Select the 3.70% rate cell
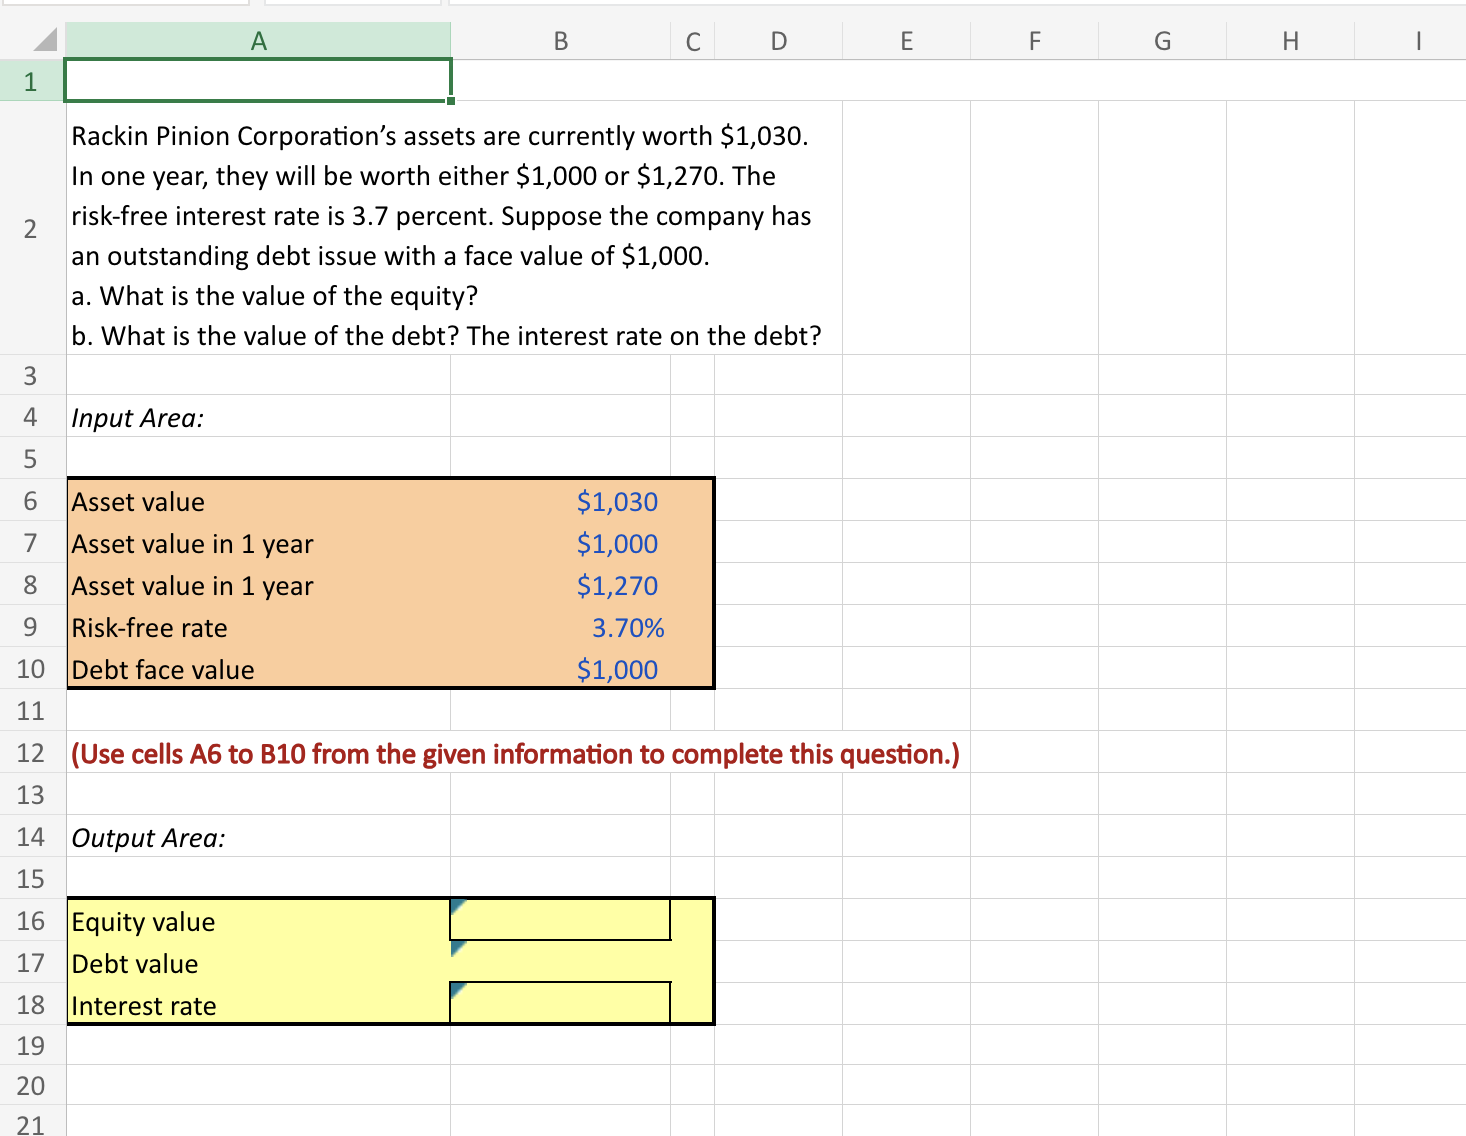1466x1136 pixels. click(560, 627)
